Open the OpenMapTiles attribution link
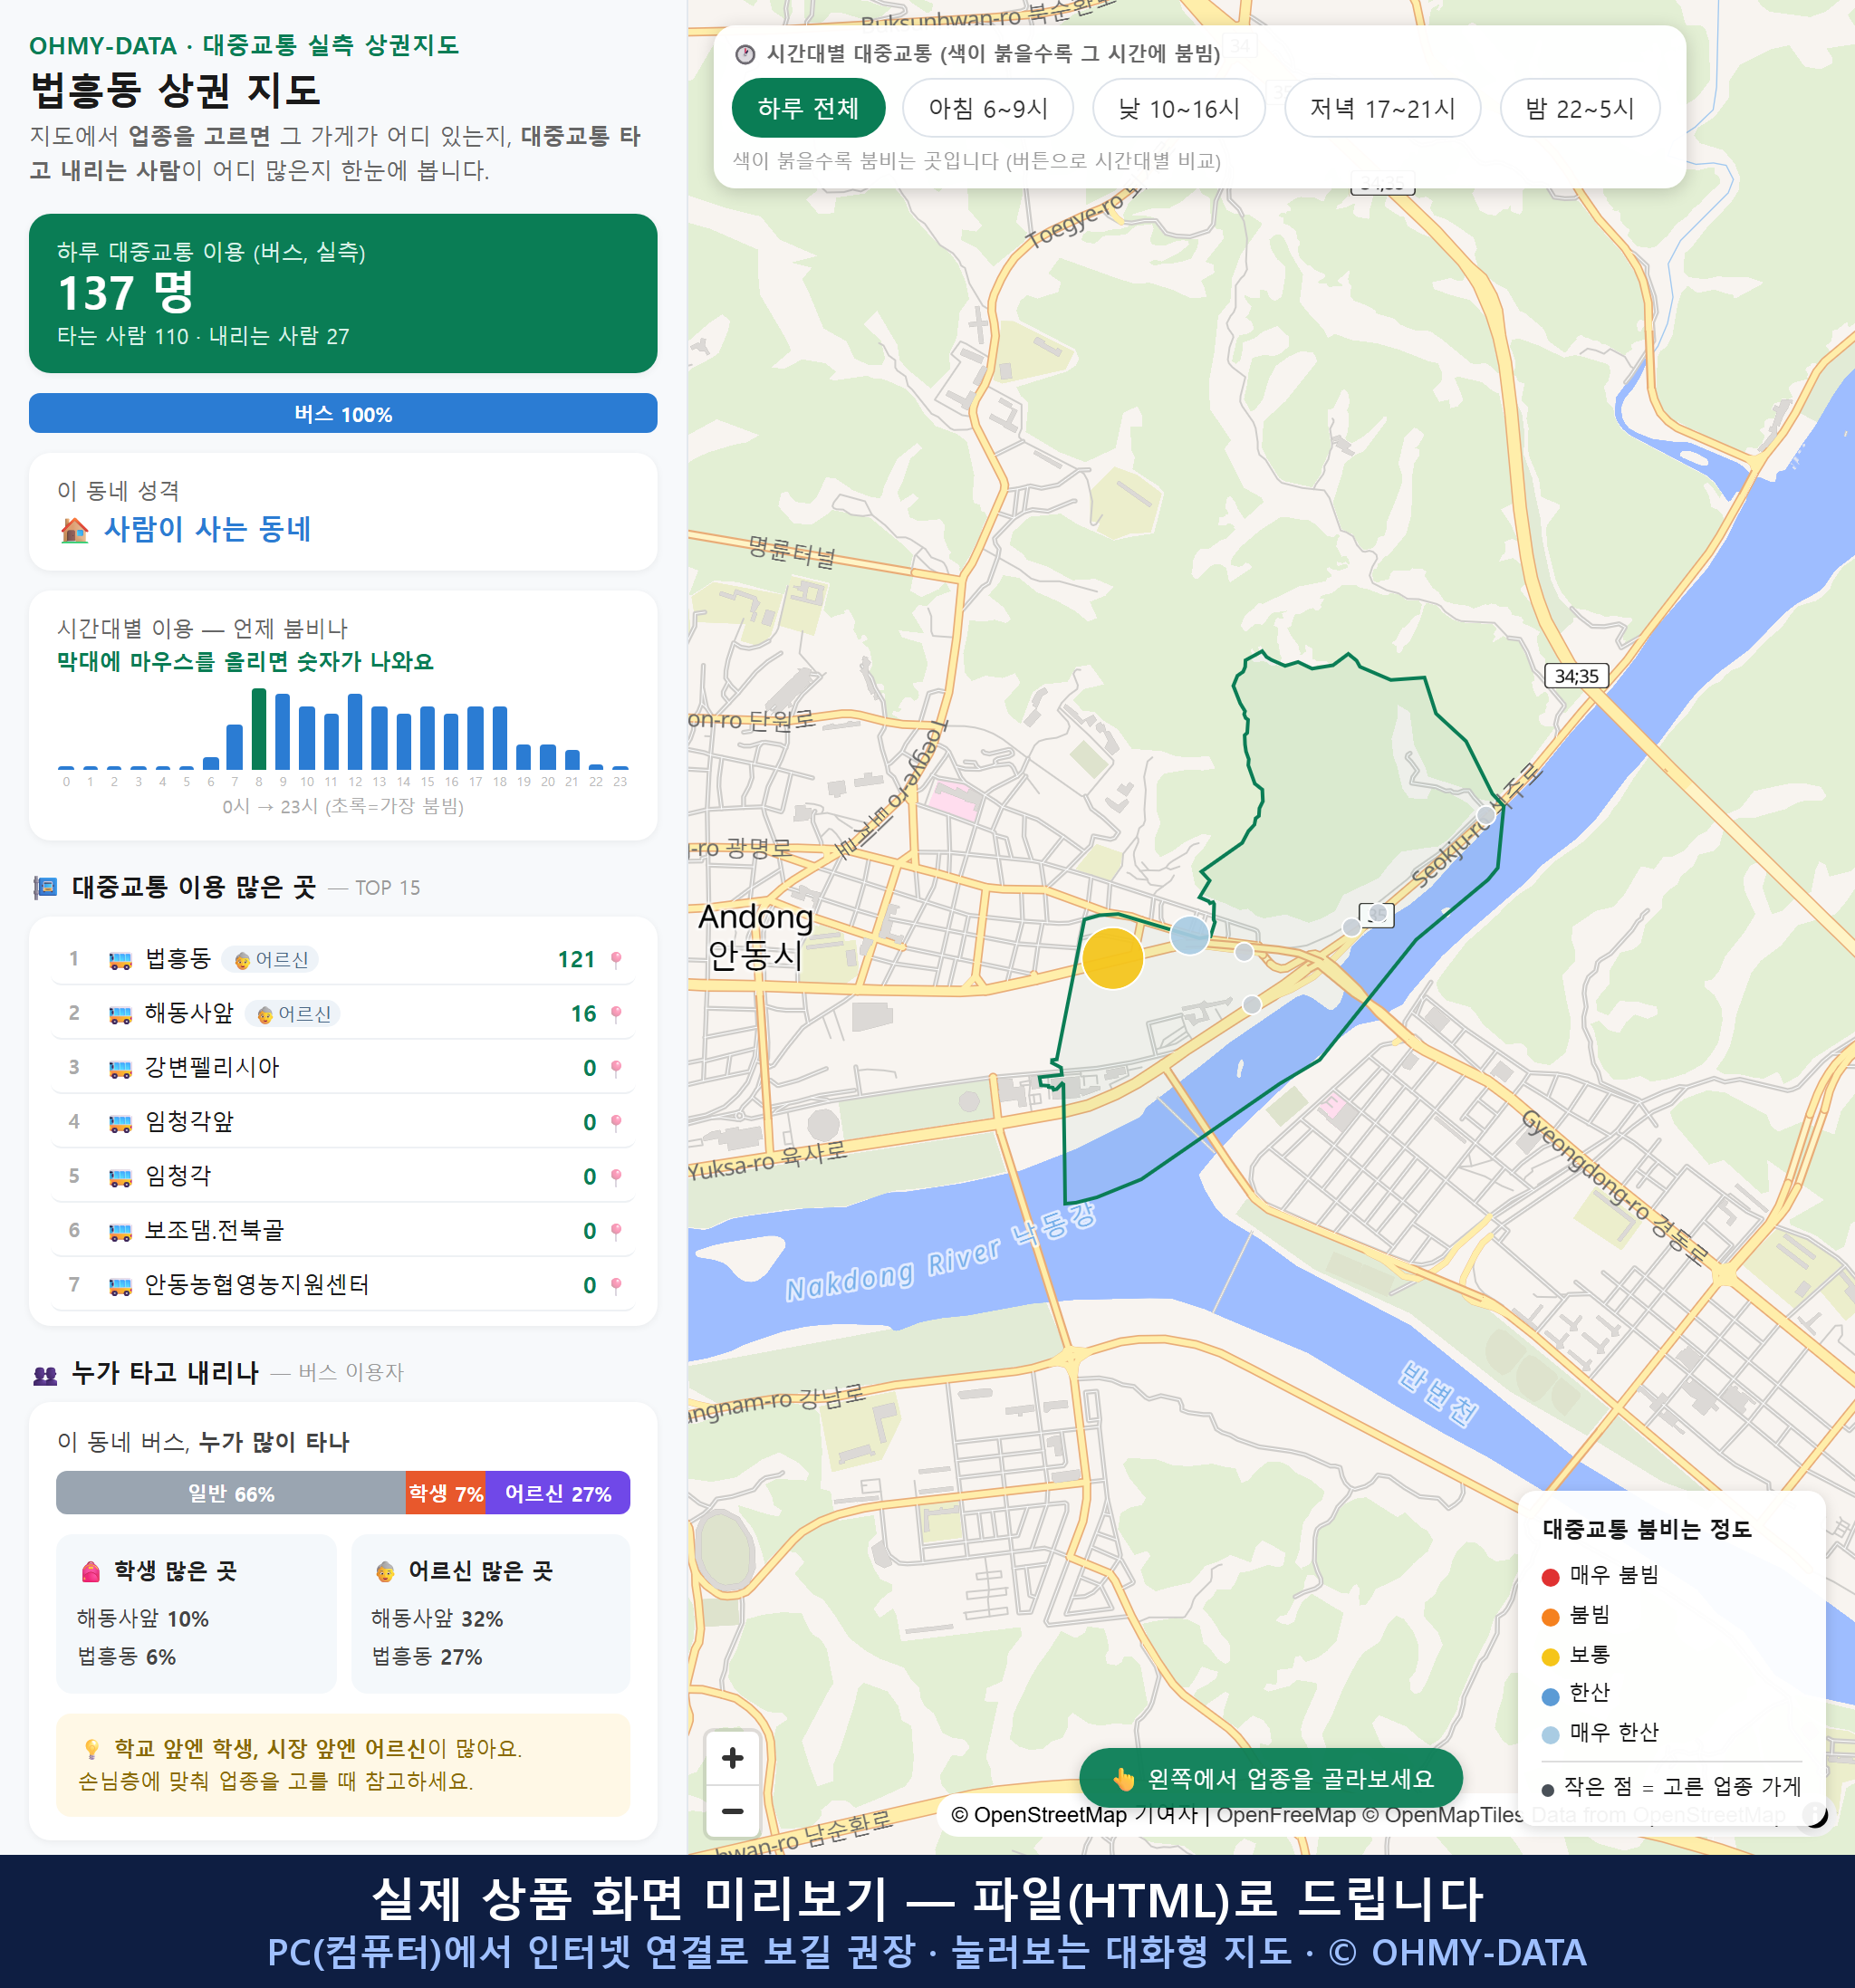Viewport: 1855px width, 1988px height. [x=1443, y=1814]
